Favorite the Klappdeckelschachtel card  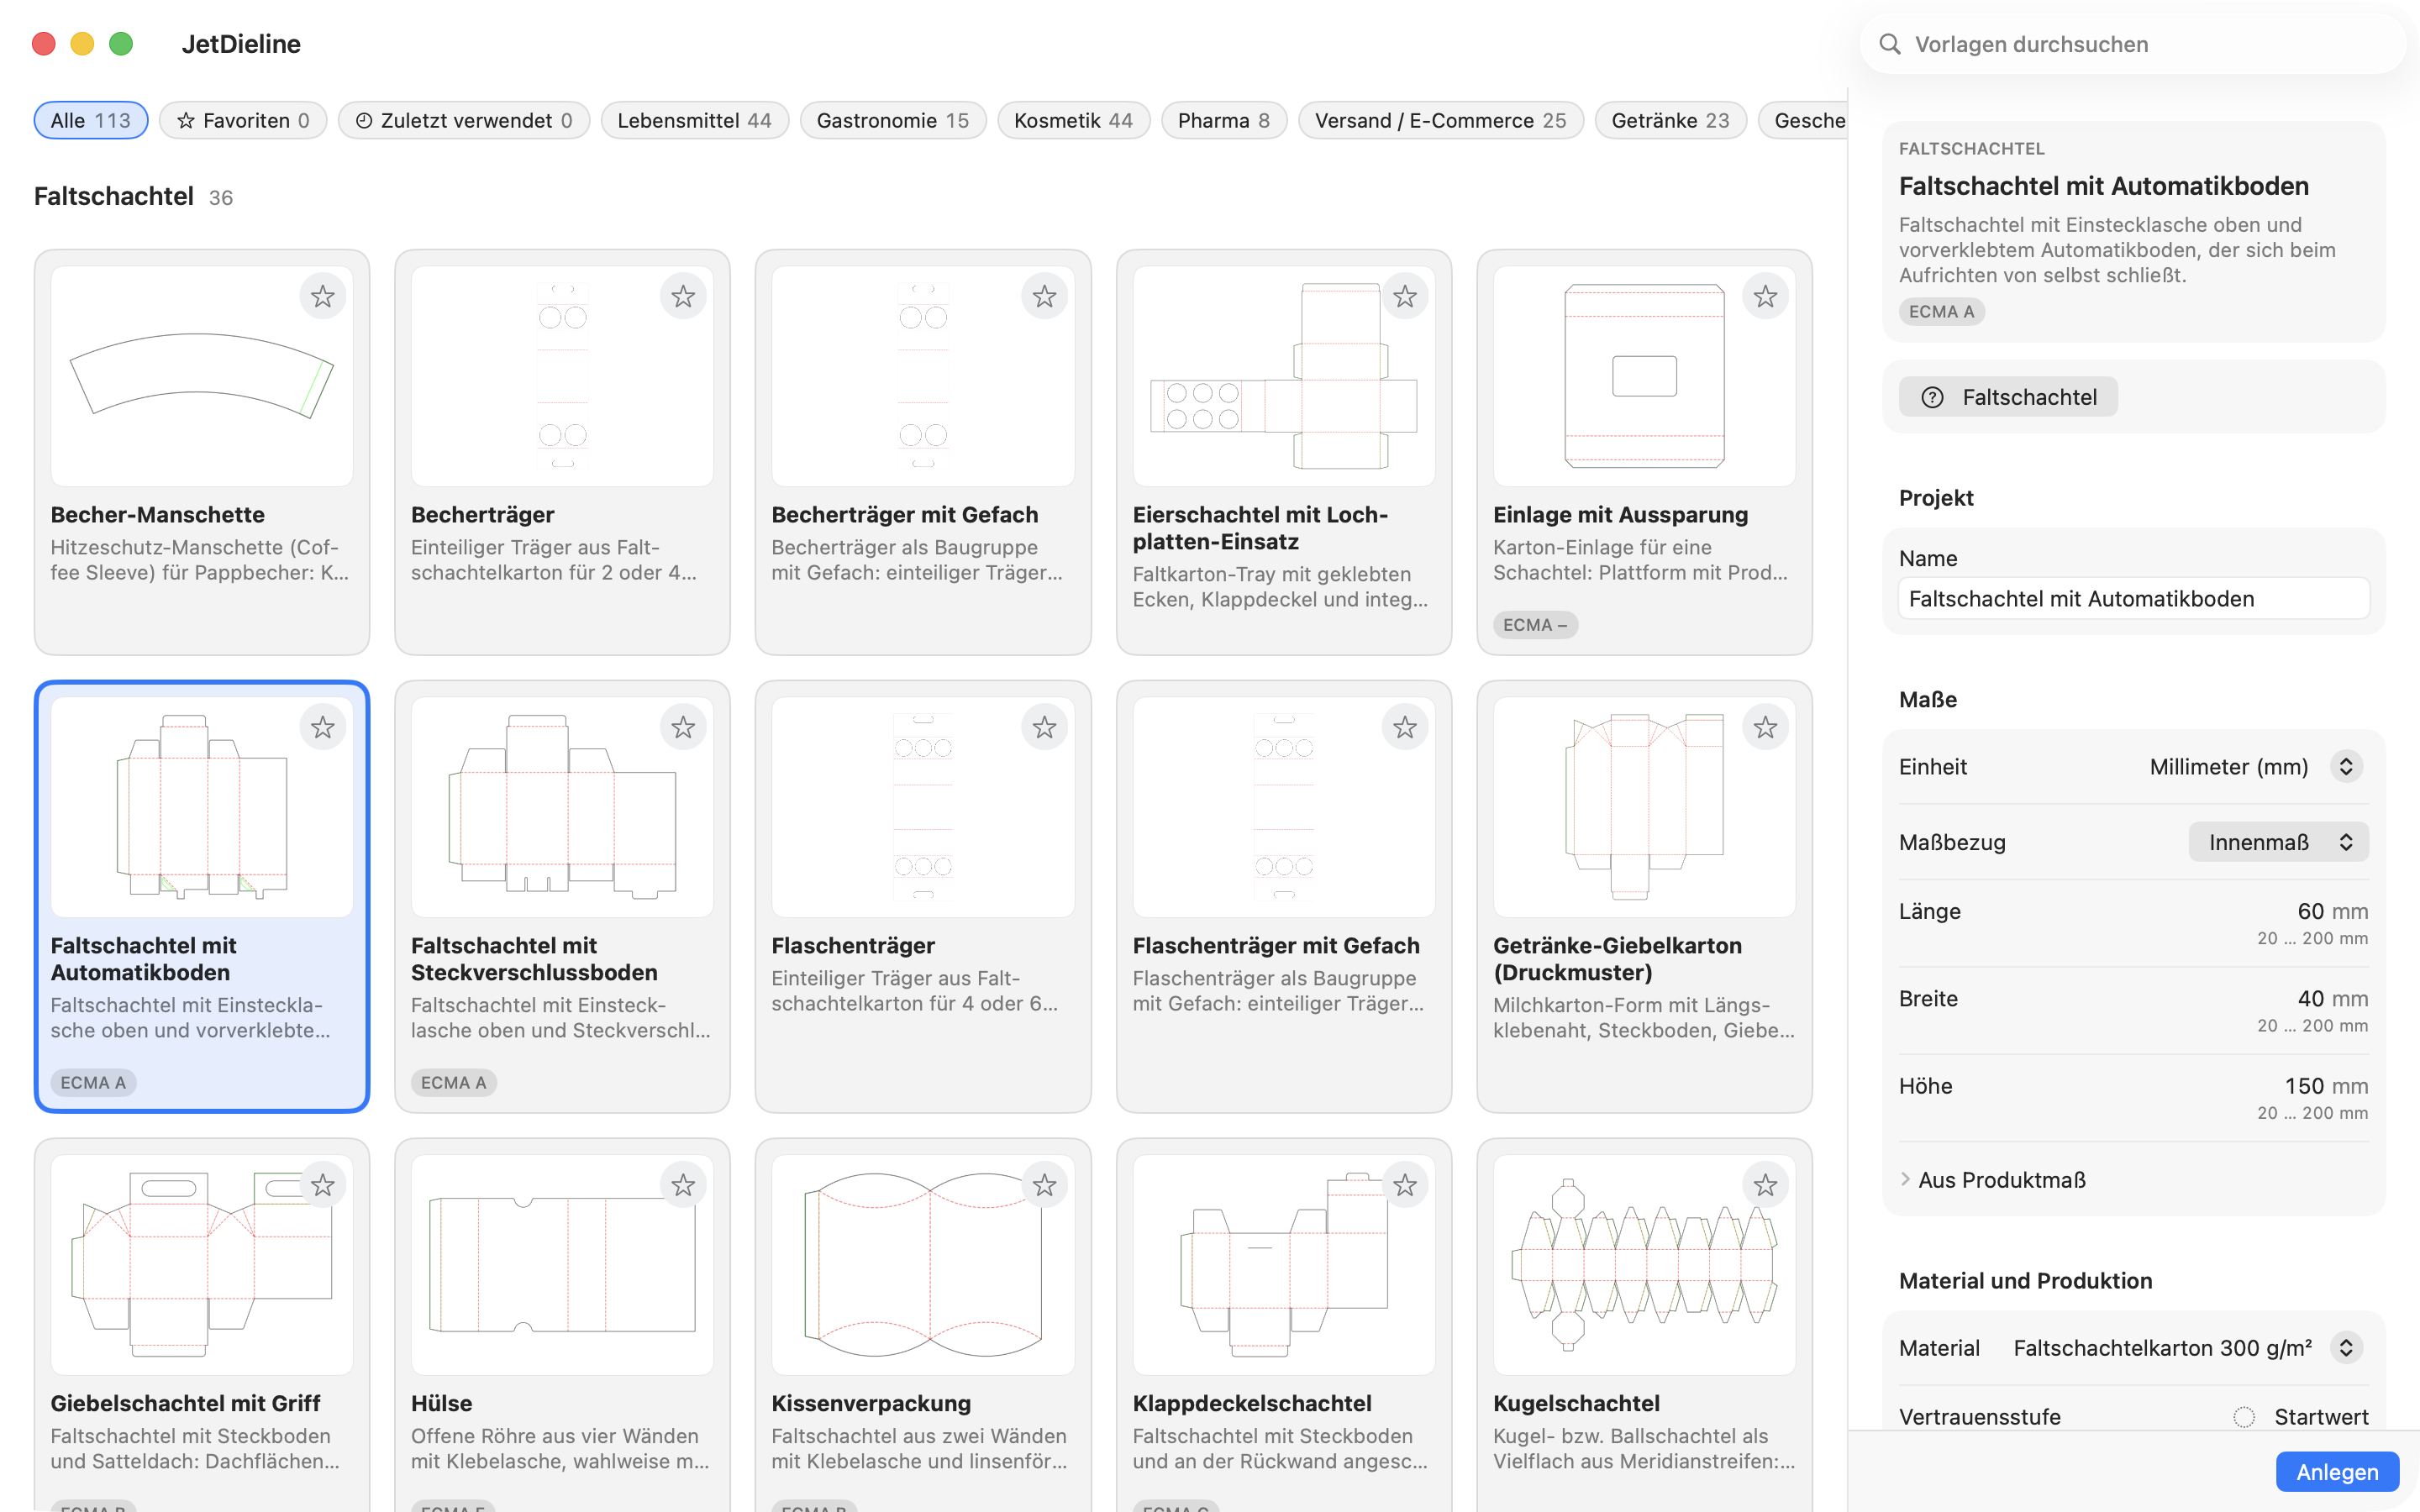(x=1405, y=1185)
